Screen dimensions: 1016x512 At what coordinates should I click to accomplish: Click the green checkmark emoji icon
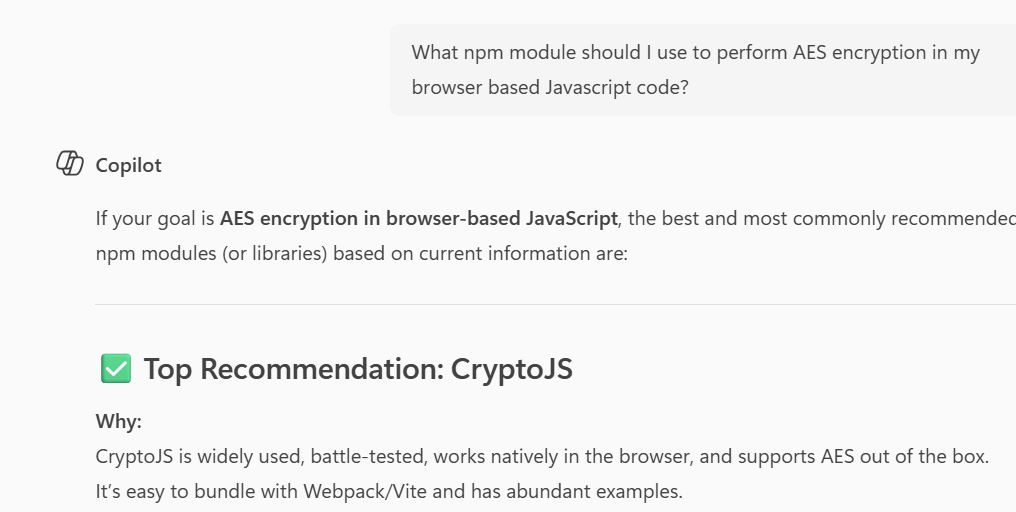point(116,369)
